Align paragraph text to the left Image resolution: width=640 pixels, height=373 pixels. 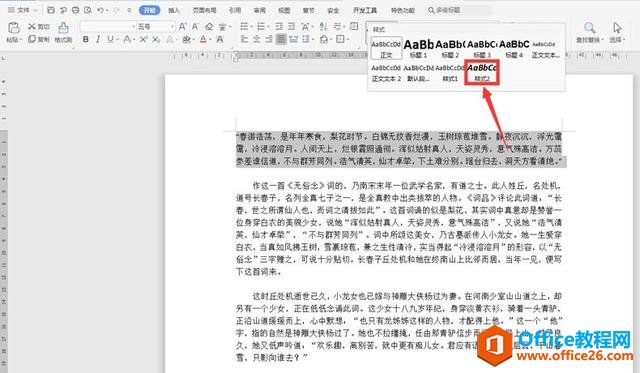[244, 39]
